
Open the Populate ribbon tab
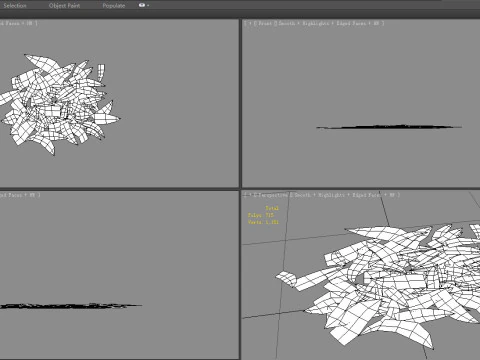[x=114, y=6]
